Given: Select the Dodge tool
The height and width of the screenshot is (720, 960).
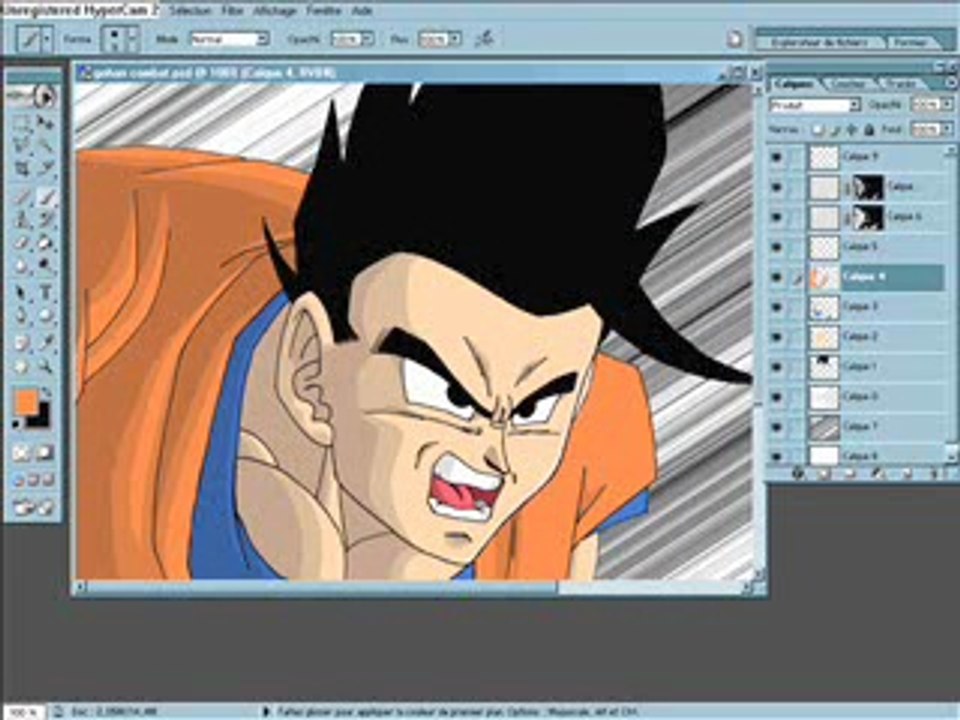Looking at the screenshot, I should 45,265.
